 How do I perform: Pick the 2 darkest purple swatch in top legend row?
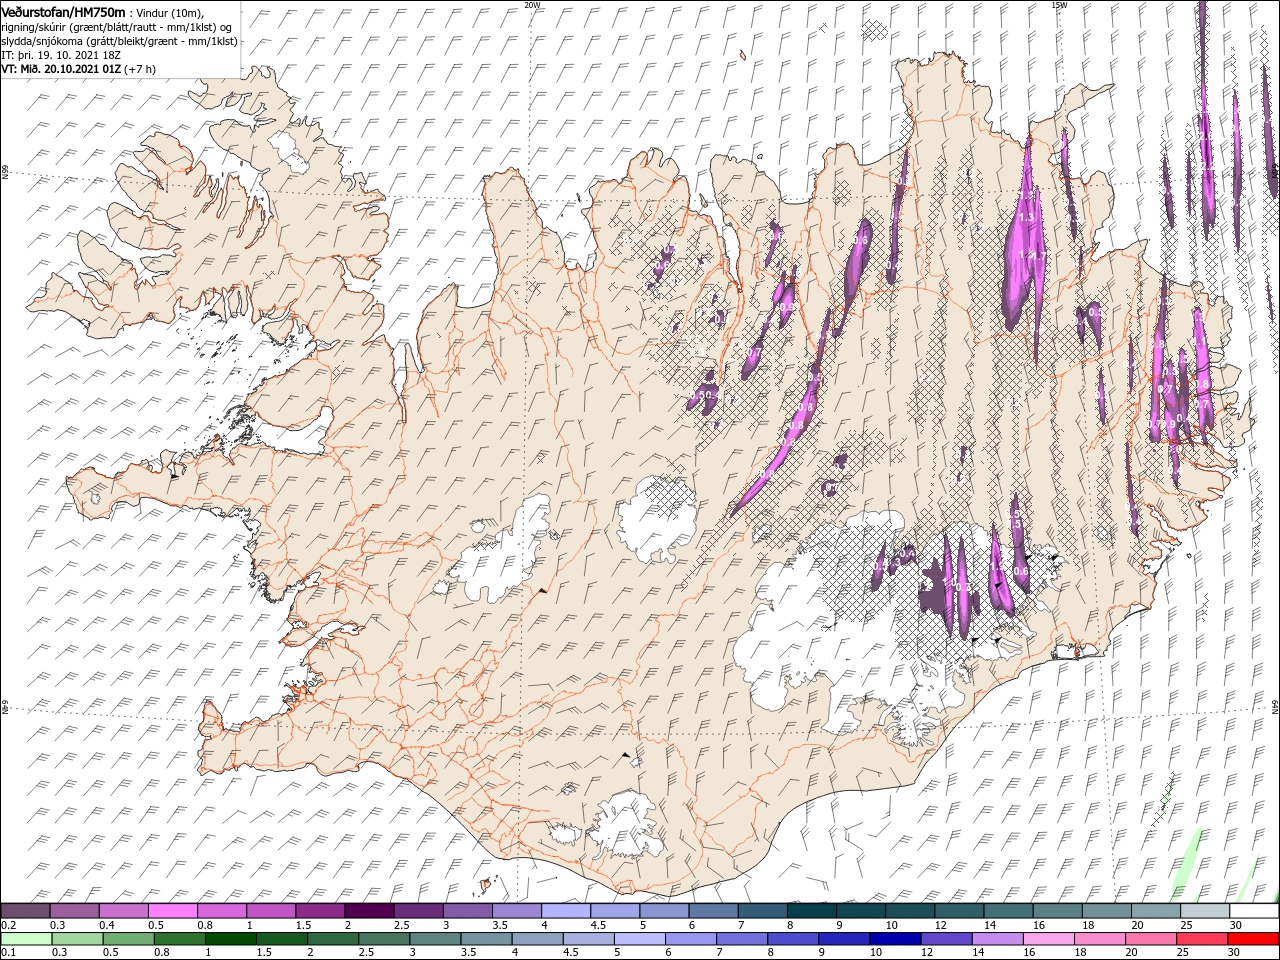369,911
